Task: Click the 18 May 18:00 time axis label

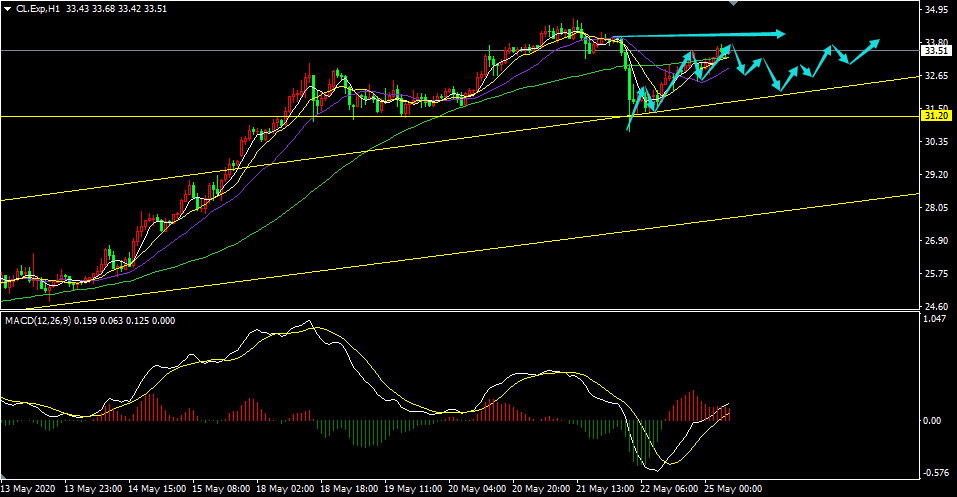Action: pos(348,489)
